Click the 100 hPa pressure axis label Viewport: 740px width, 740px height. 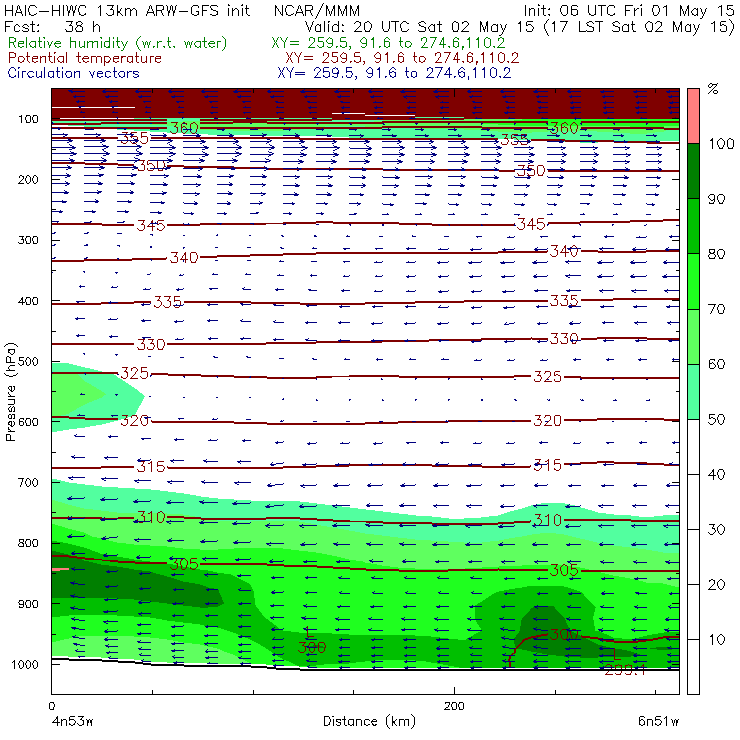pyautogui.click(x=28, y=119)
